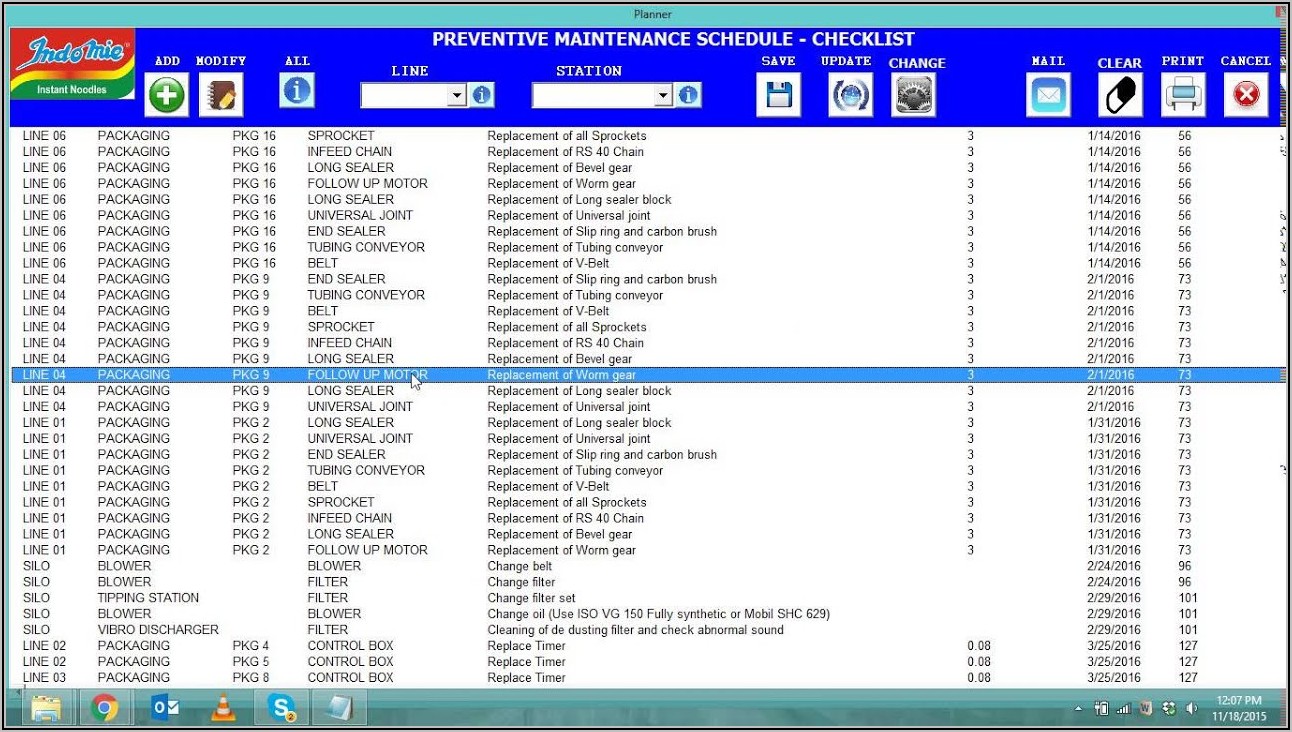Open Google Chrome from the taskbar
The height and width of the screenshot is (732, 1292).
[x=103, y=708]
